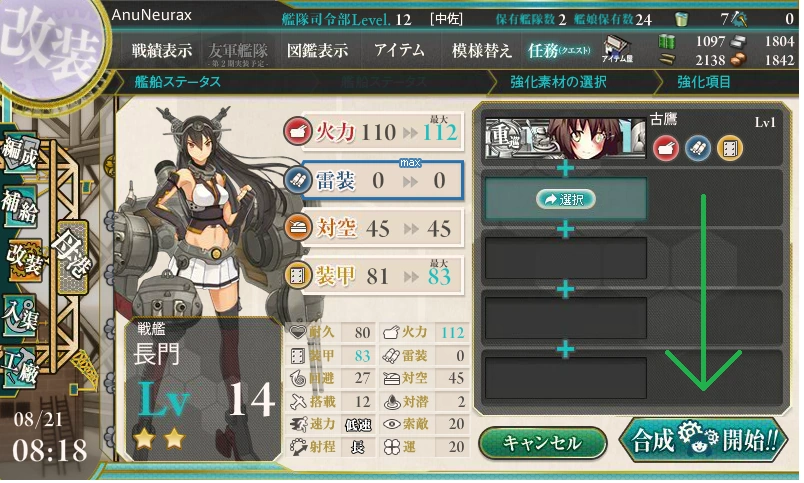Open the 任務 (クエスト) quest menu
This screenshot has height=483, width=804.
(x=558, y=50)
